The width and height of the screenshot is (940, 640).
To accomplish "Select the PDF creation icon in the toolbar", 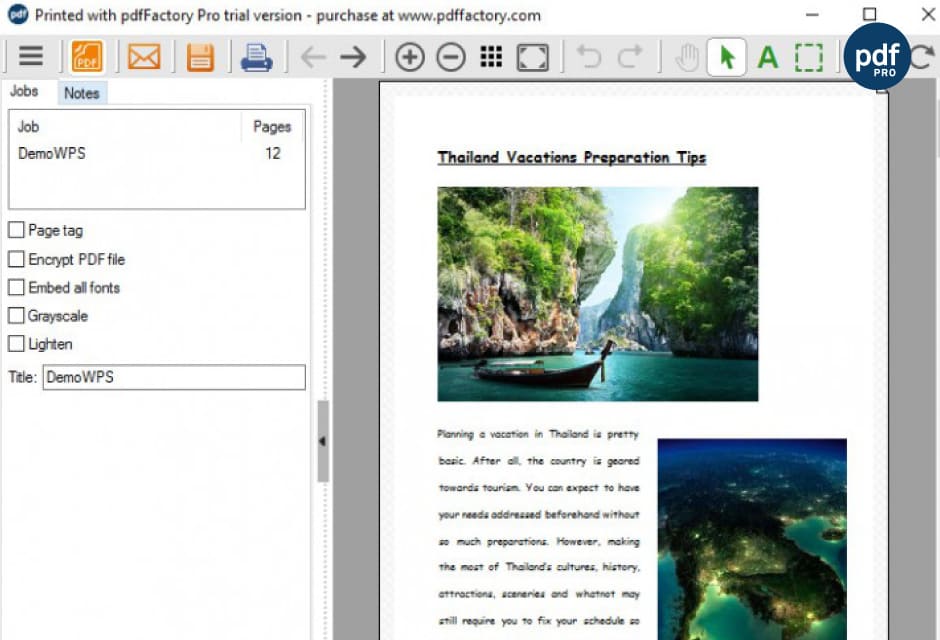I will tap(87, 57).
